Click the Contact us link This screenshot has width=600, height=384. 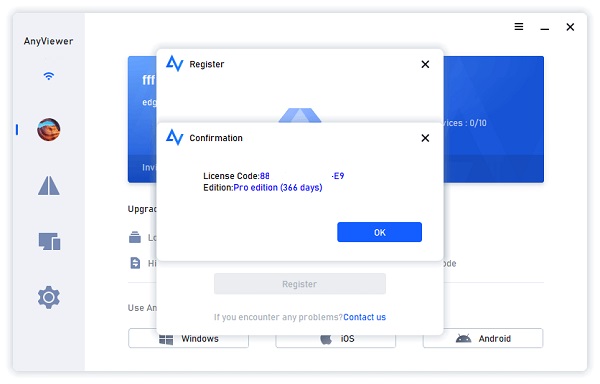pos(364,317)
